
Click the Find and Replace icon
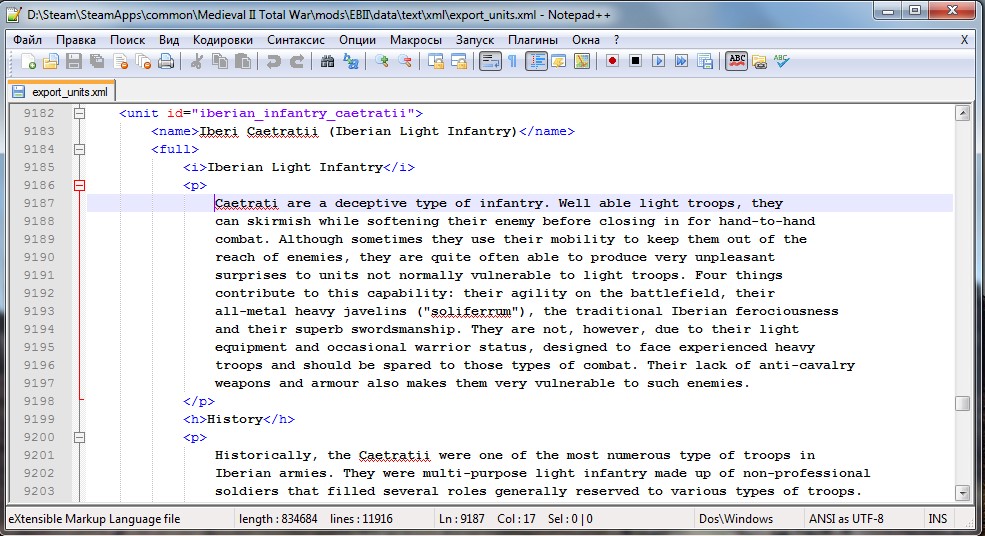tap(351, 62)
